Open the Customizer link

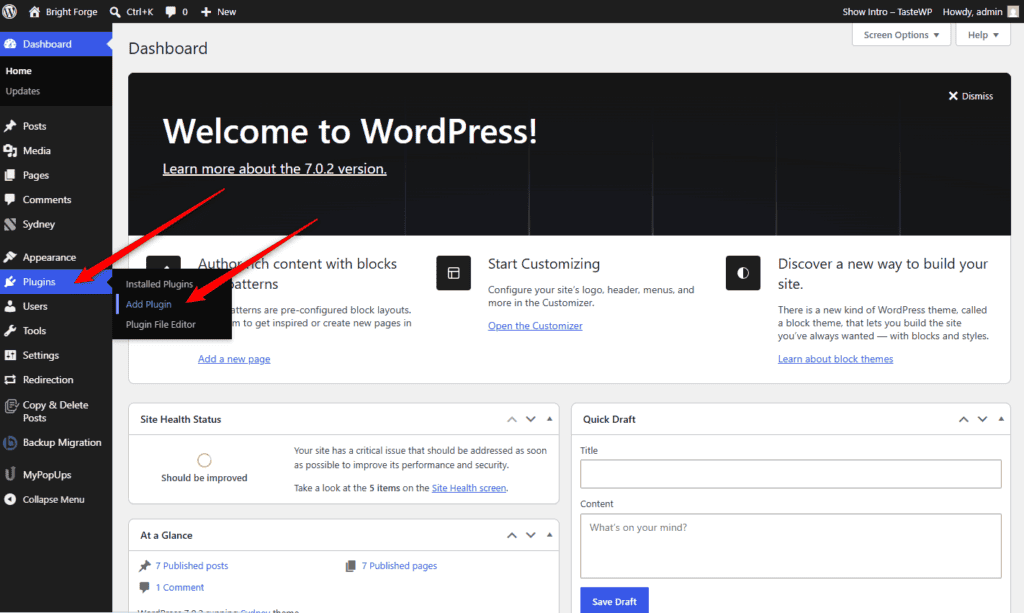[535, 326]
